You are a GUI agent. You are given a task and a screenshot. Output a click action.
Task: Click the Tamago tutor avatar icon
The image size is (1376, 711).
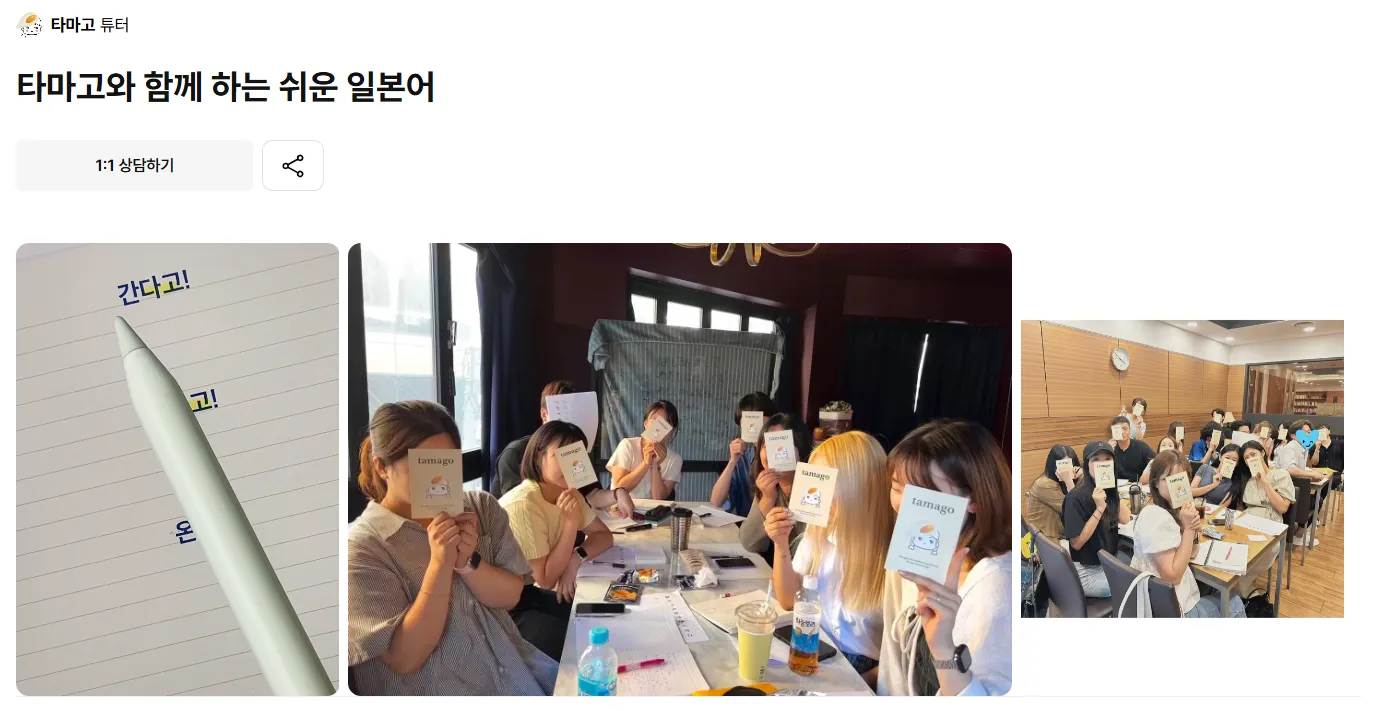(30, 25)
